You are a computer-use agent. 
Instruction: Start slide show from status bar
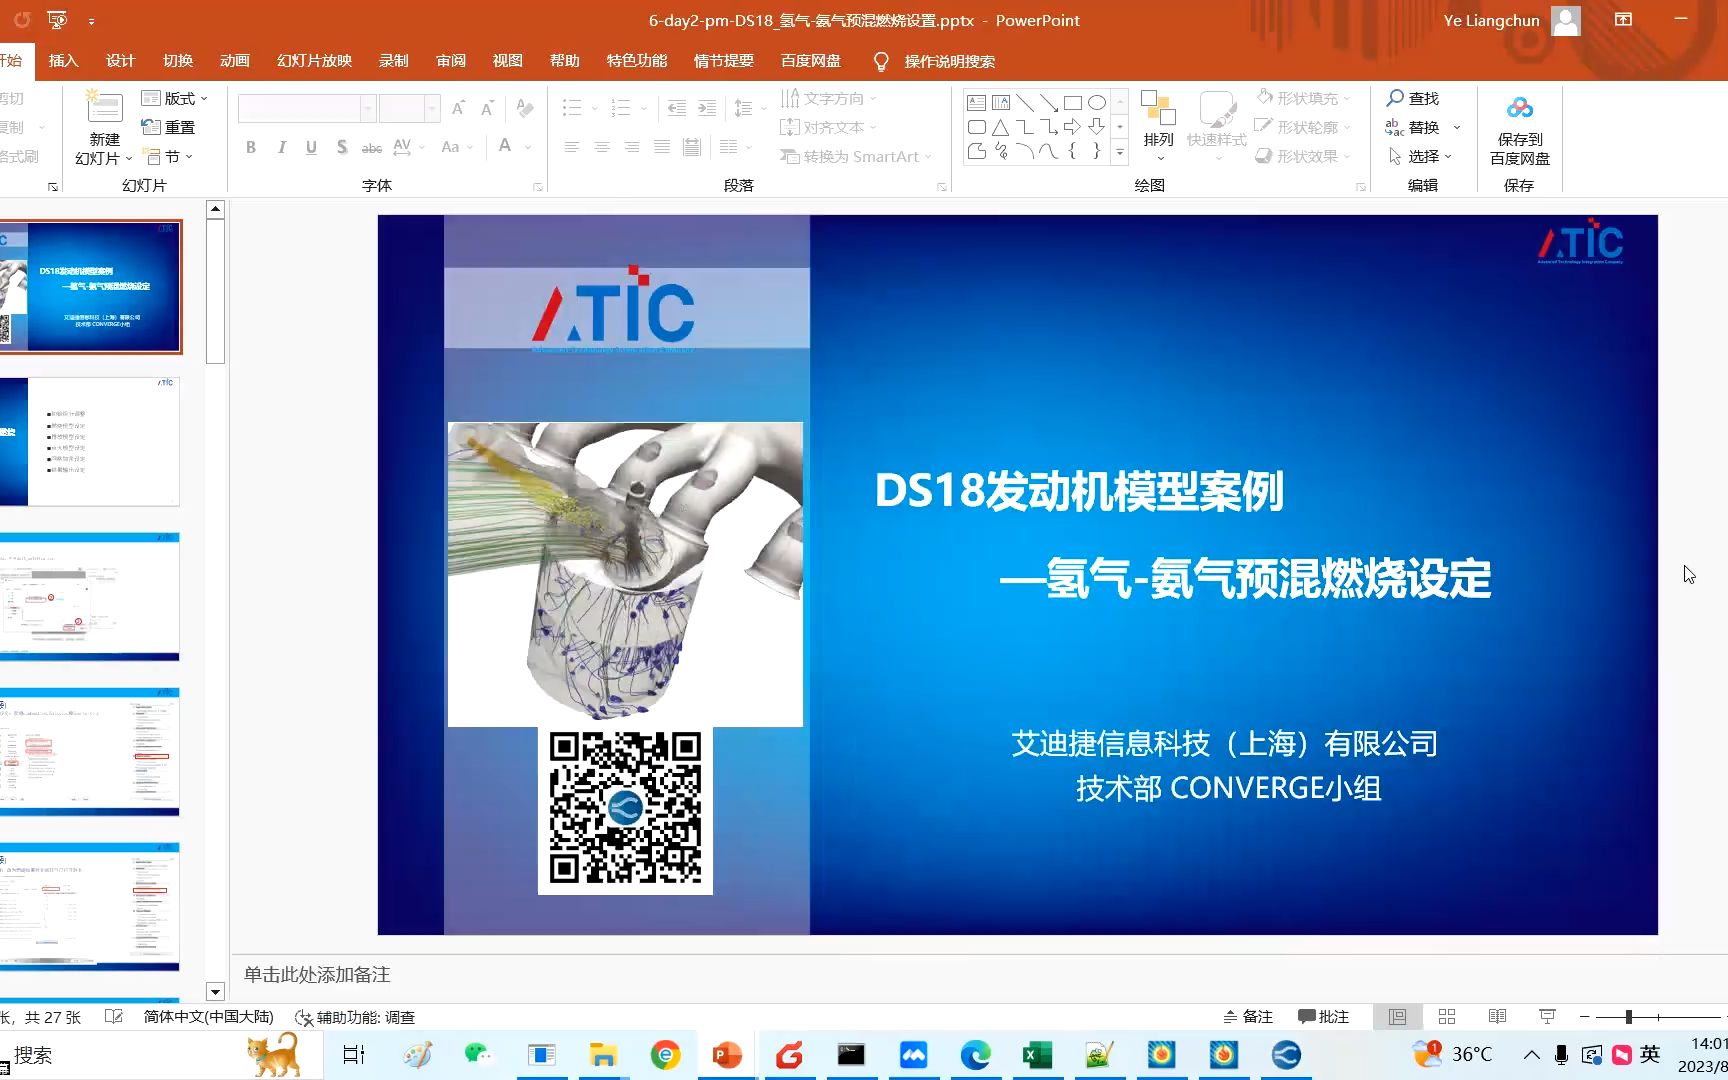coord(1547,1016)
